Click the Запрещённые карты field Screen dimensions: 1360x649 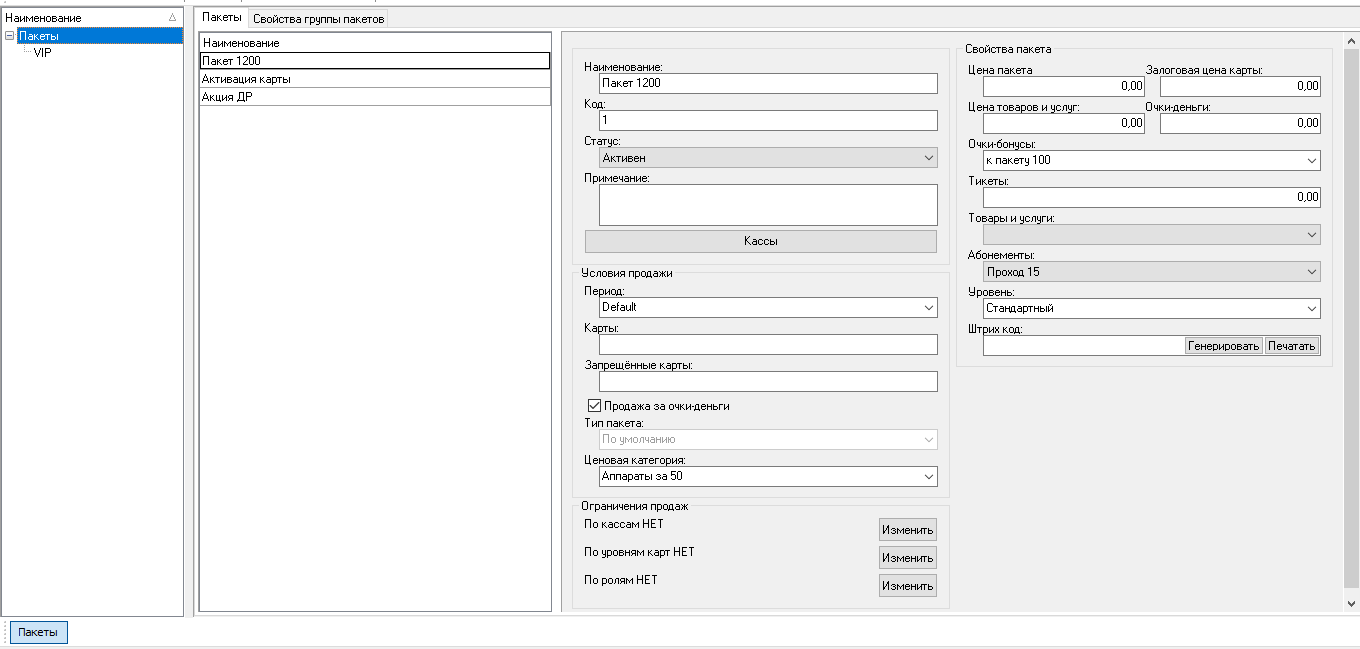768,381
